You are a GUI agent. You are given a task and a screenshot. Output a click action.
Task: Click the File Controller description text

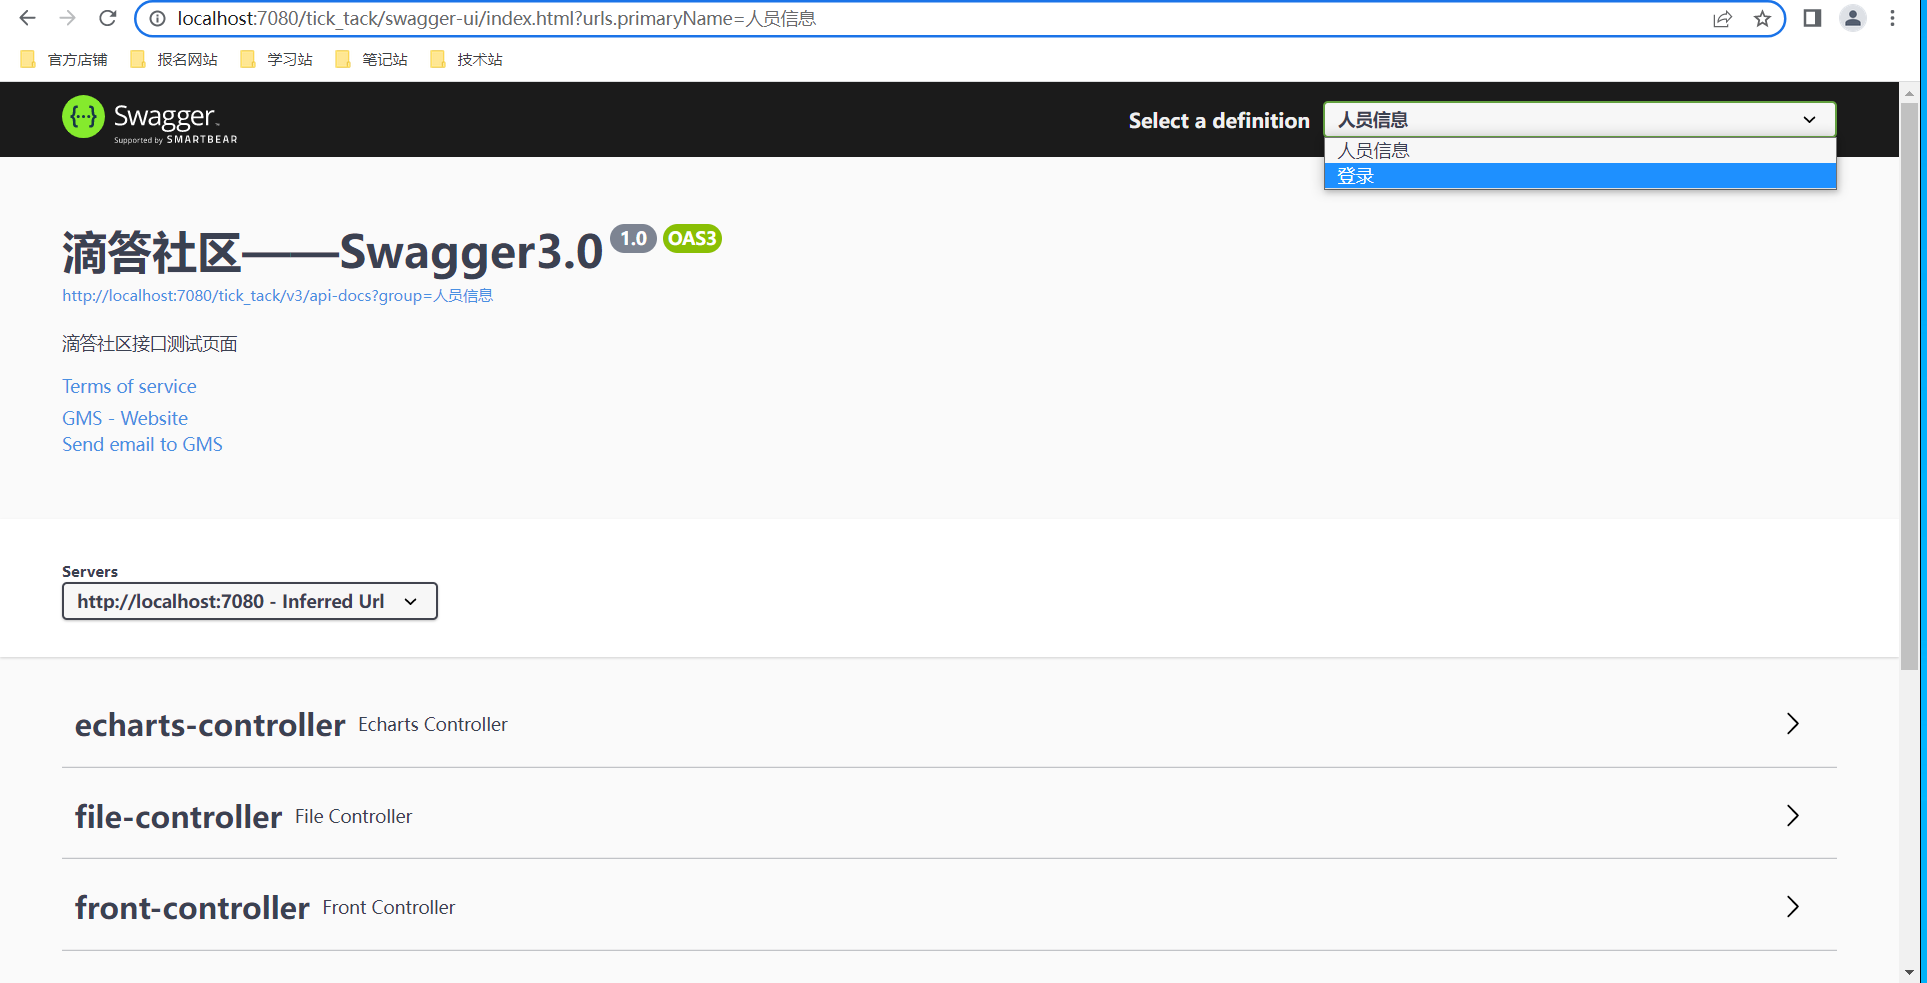tap(353, 816)
